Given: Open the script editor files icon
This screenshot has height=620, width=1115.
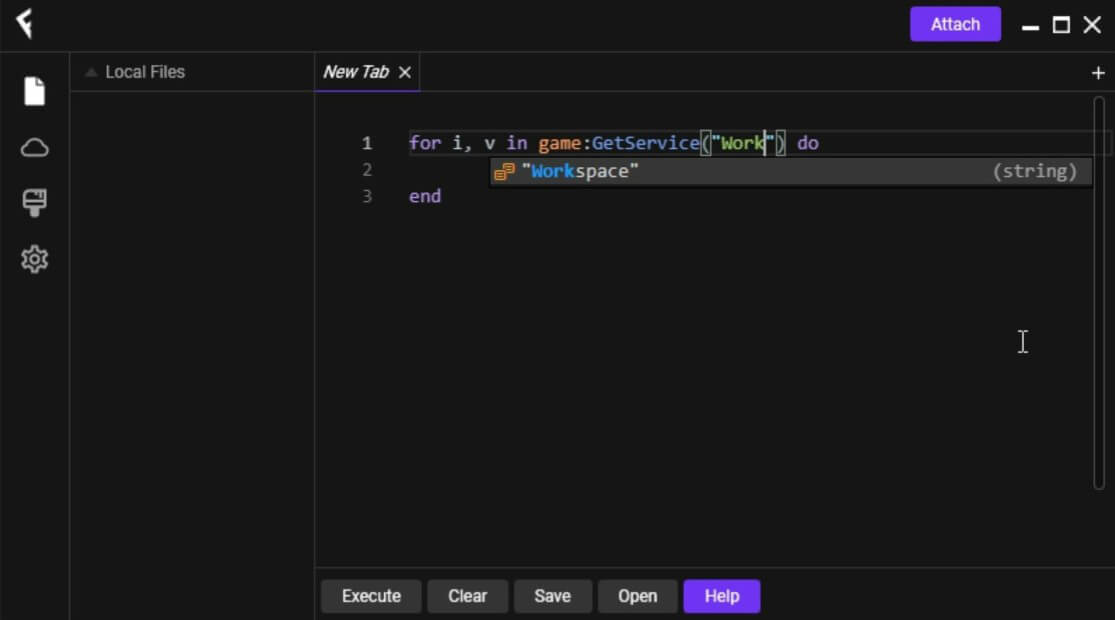Looking at the screenshot, I should click(35, 90).
